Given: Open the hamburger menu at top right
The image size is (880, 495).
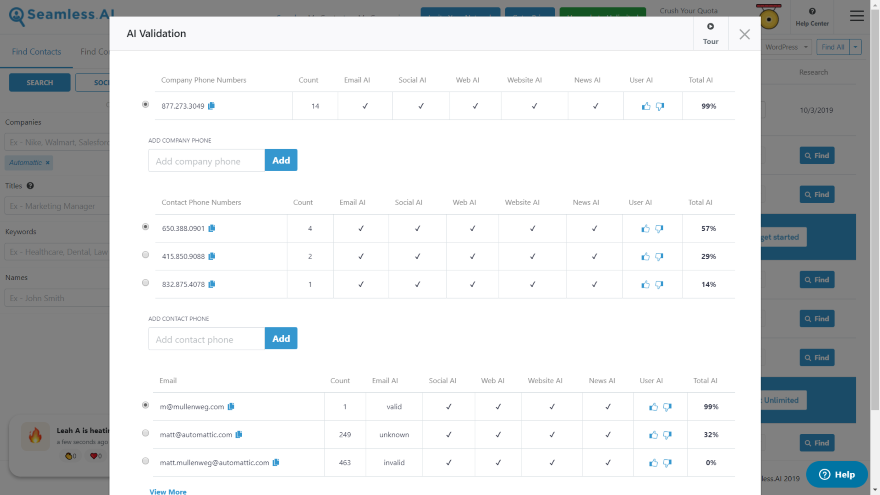Looking at the screenshot, I should pyautogui.click(x=856, y=16).
